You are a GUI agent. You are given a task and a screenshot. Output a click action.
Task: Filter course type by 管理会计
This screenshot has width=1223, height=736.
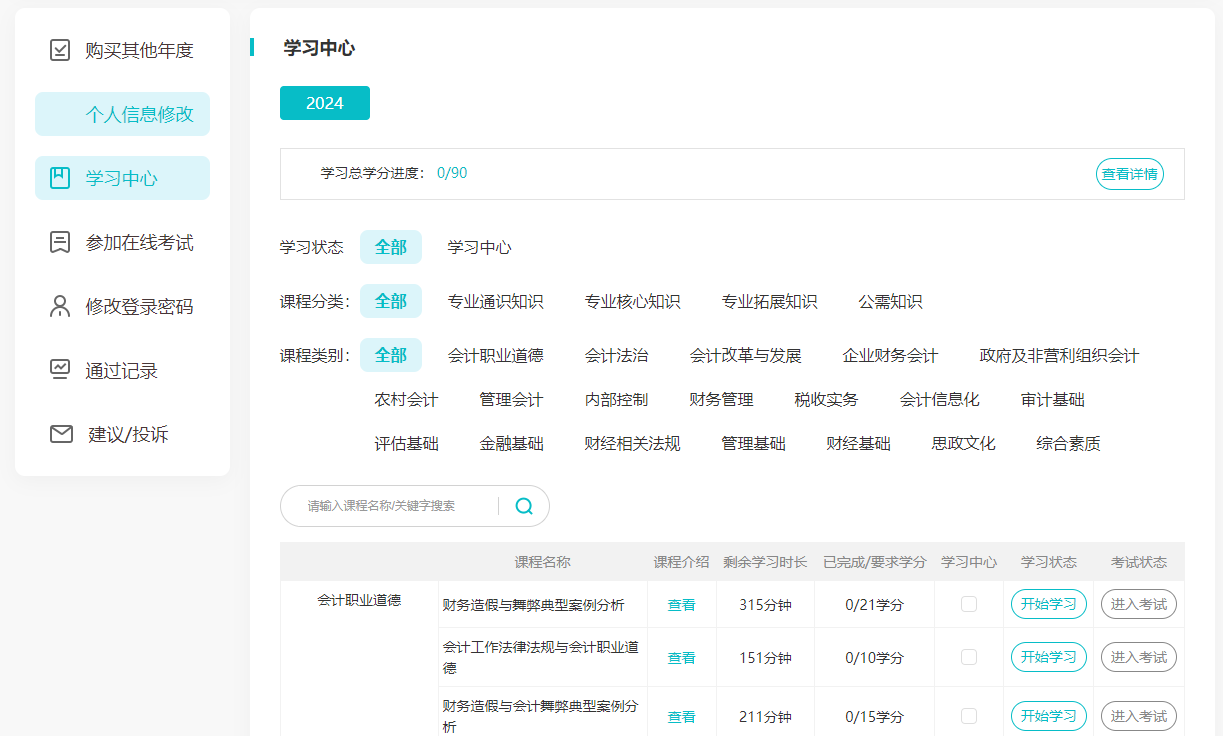click(x=511, y=399)
